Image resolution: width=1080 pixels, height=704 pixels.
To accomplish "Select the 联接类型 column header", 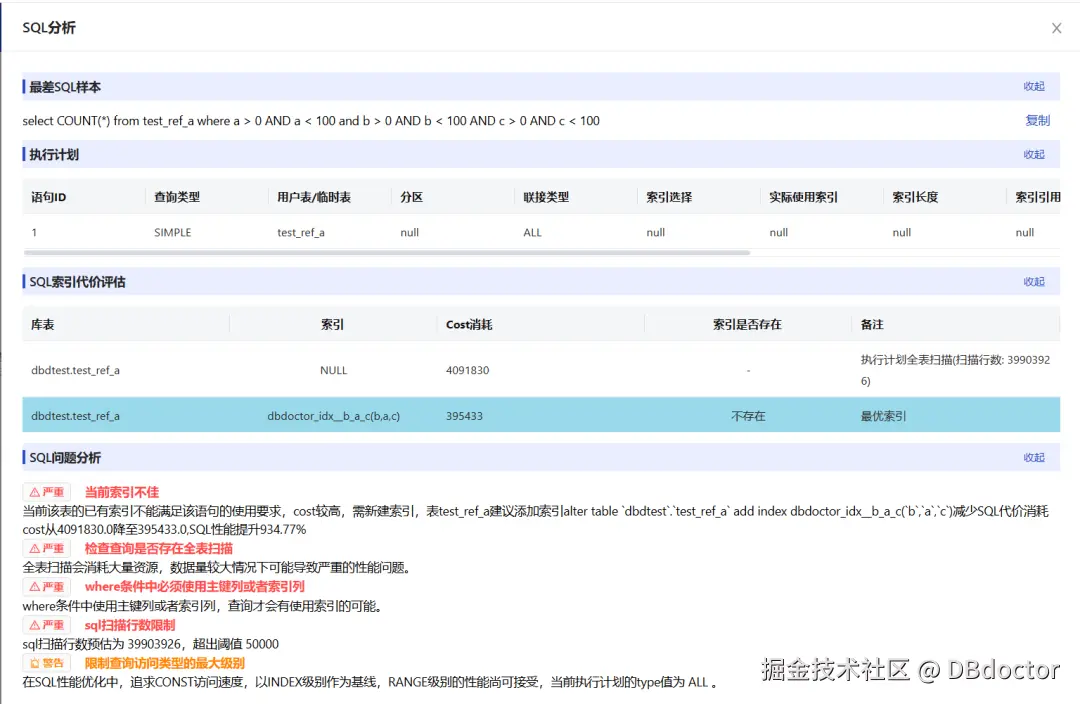I will click(x=546, y=197).
